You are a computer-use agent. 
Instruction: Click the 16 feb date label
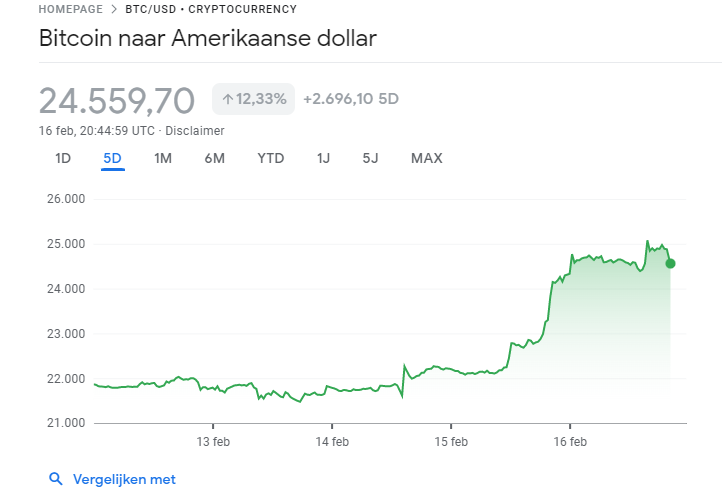click(569, 441)
